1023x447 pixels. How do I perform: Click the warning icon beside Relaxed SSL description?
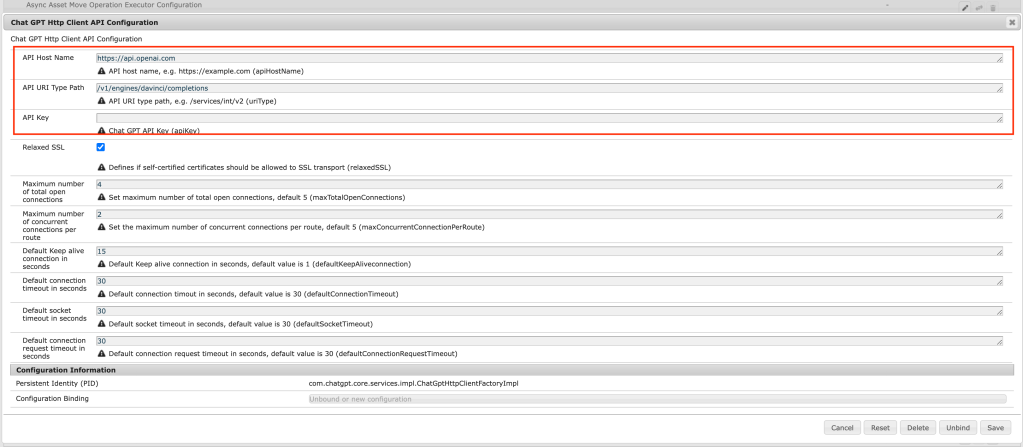pyautogui.click(x=101, y=167)
